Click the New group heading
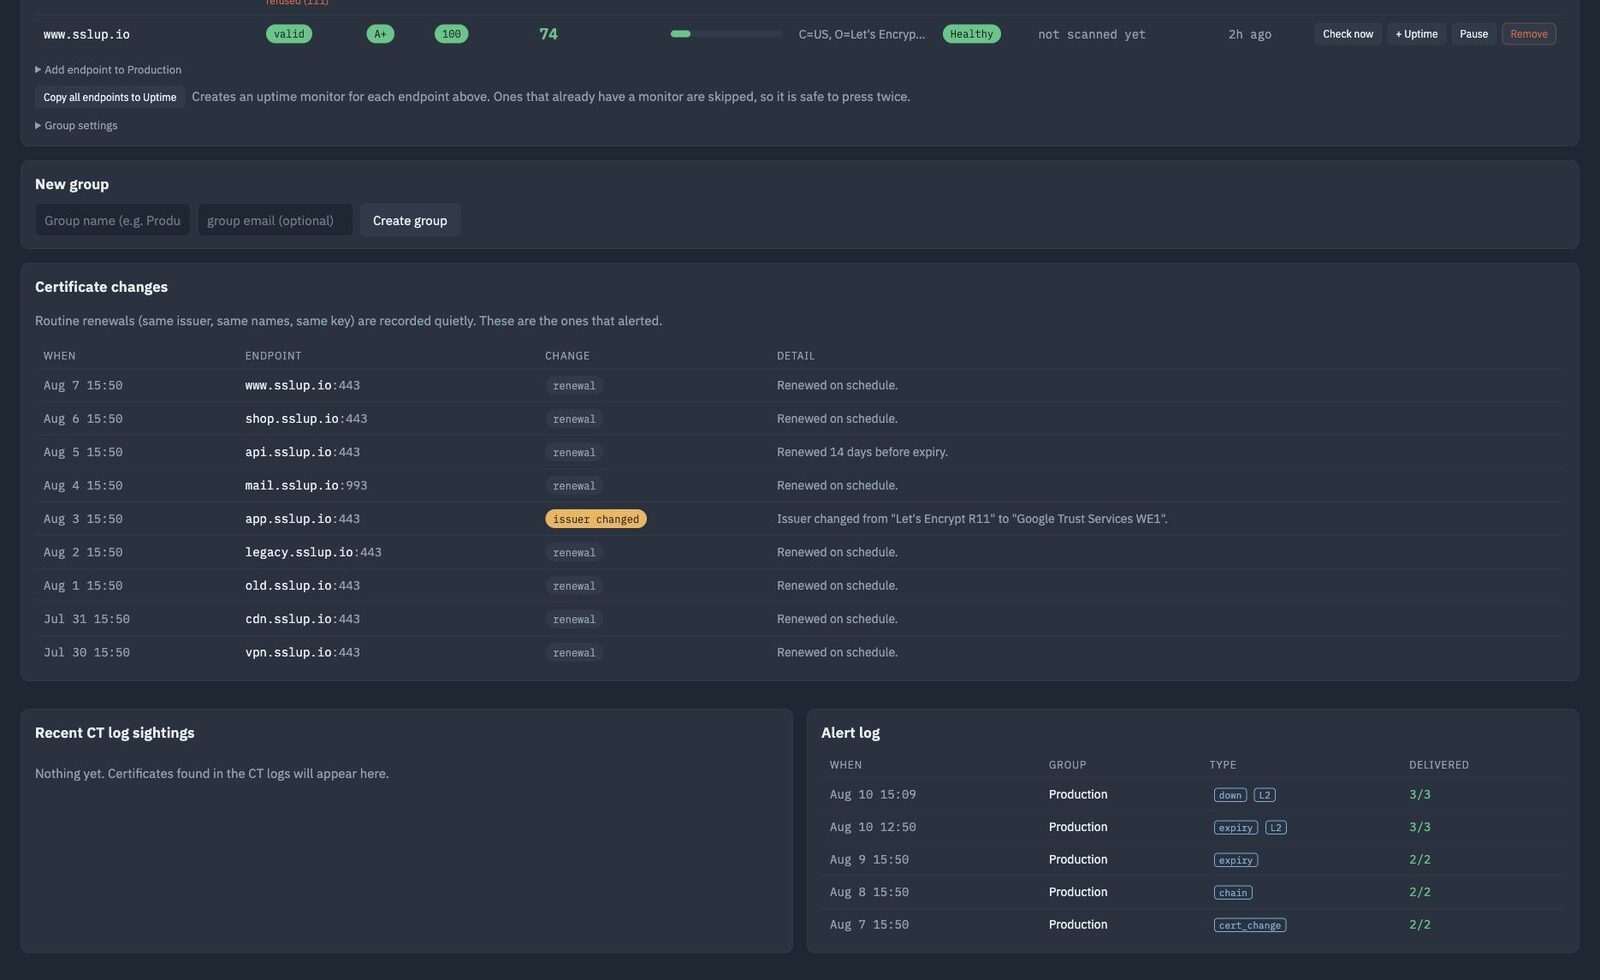1600x980 pixels. click(x=72, y=184)
